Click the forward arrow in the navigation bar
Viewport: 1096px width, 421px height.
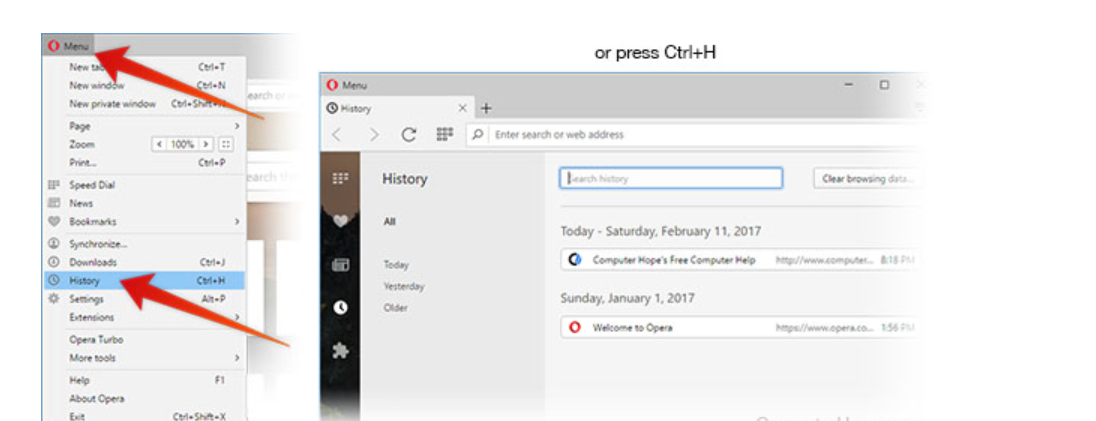coord(373,135)
